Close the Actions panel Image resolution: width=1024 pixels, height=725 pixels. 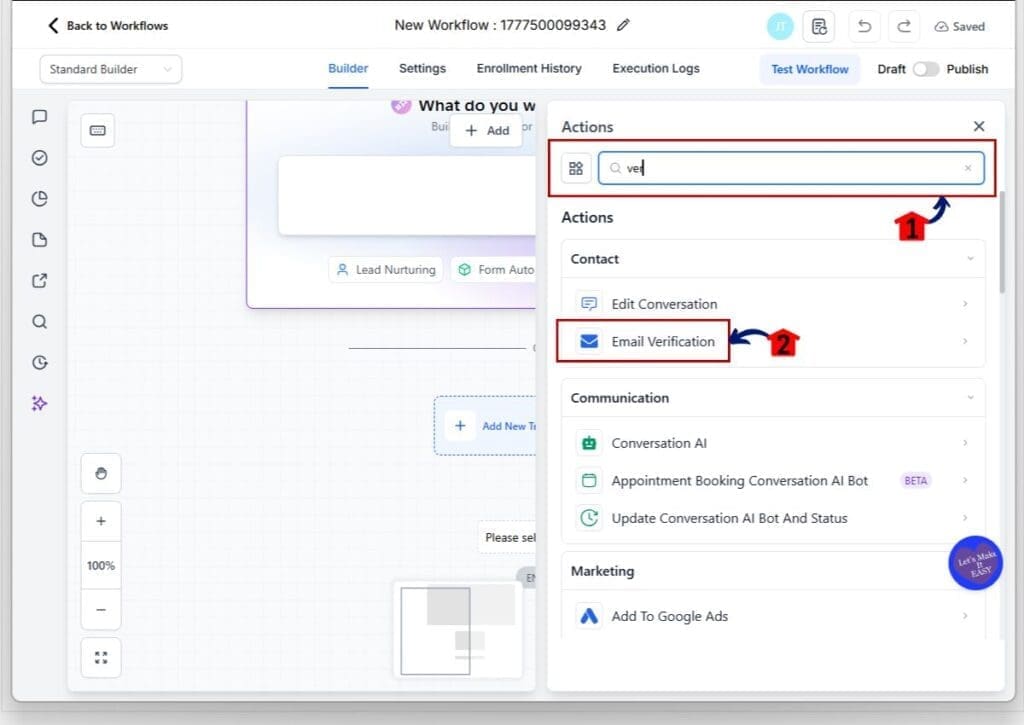point(978,127)
